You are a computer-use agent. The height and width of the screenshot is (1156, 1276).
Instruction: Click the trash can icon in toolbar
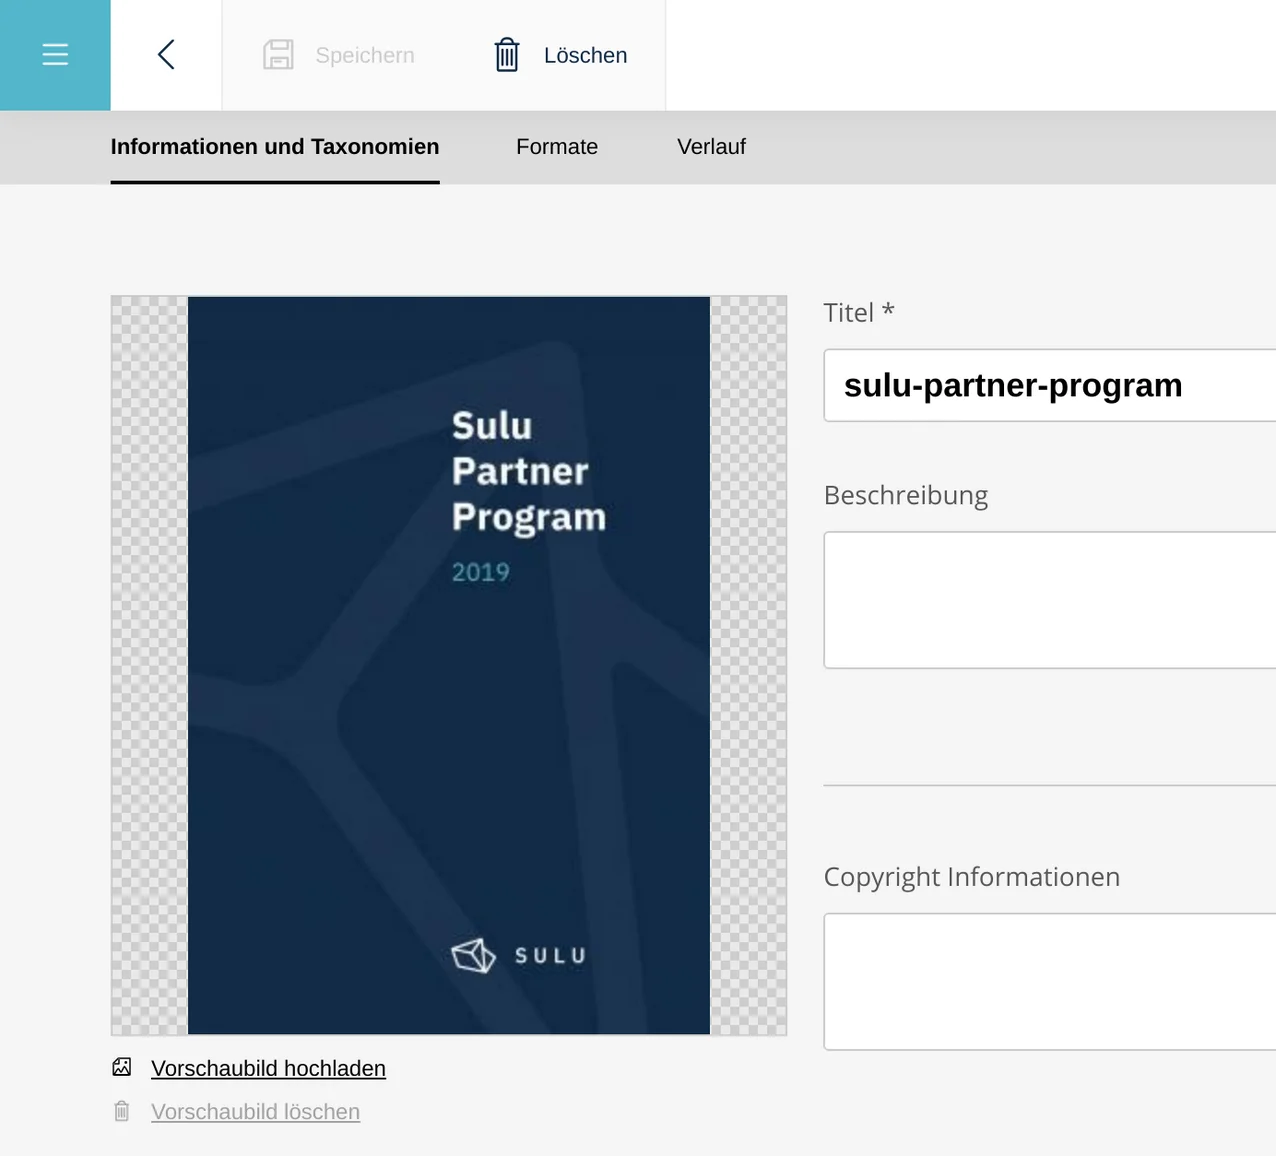[507, 55]
